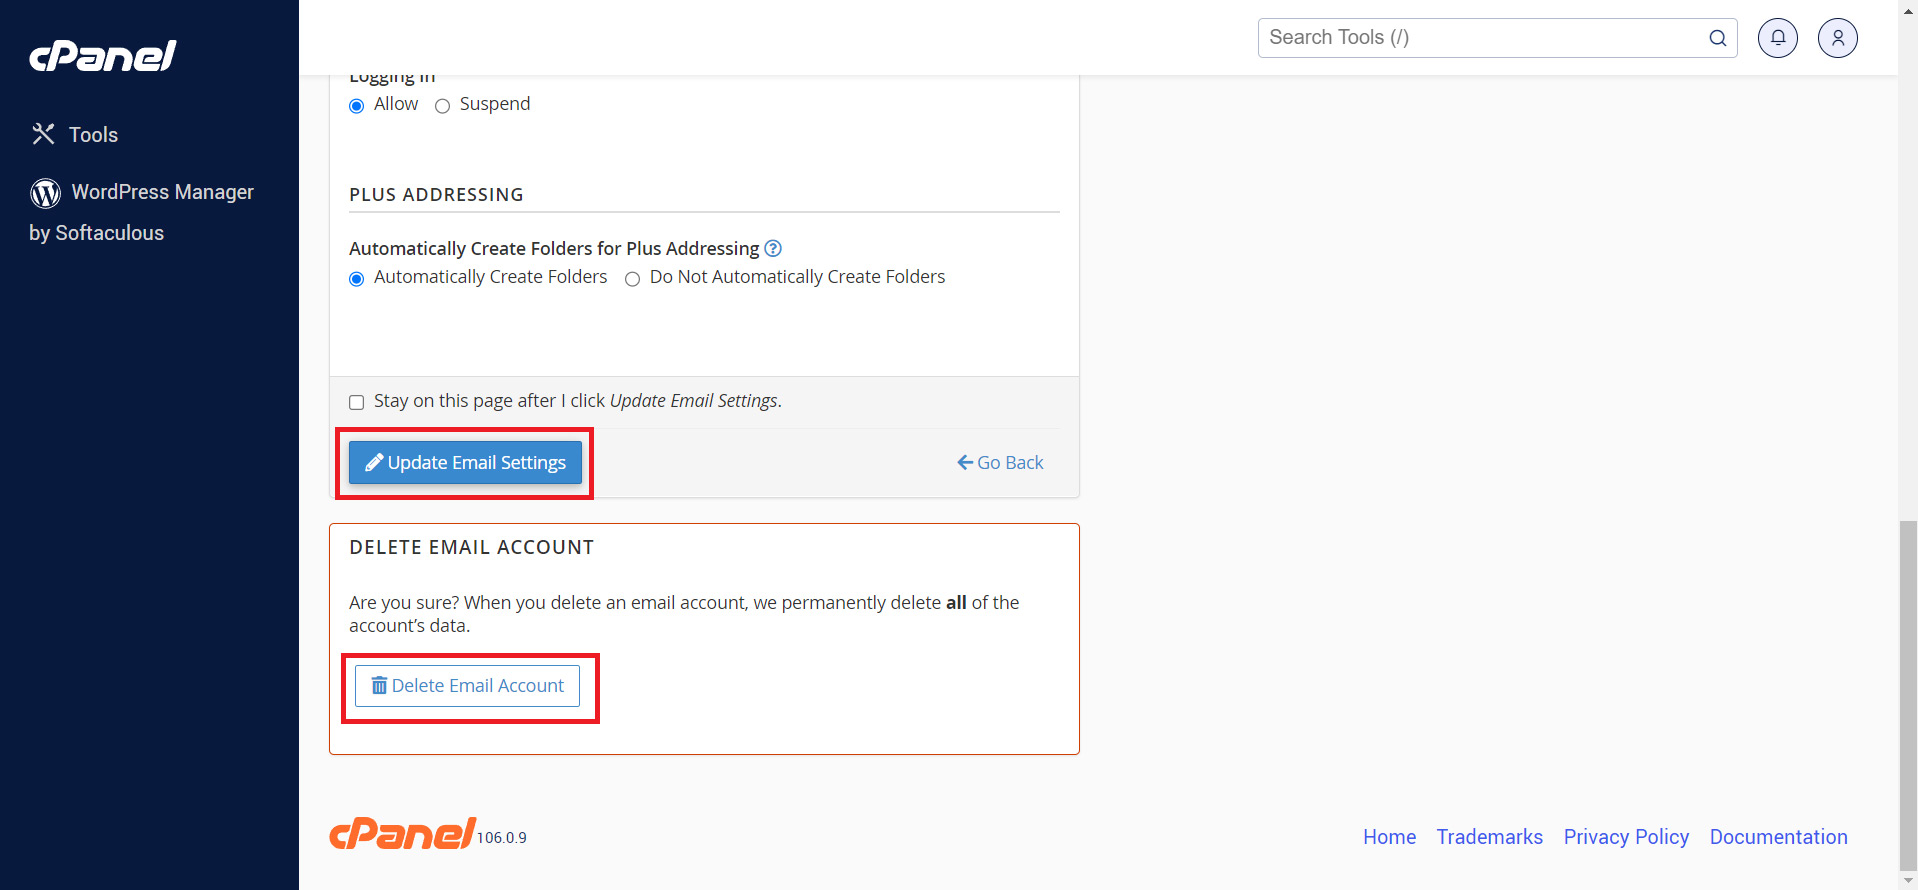Open WordPress Manager by Softaculous
The height and width of the screenshot is (890, 1918).
tap(141, 212)
